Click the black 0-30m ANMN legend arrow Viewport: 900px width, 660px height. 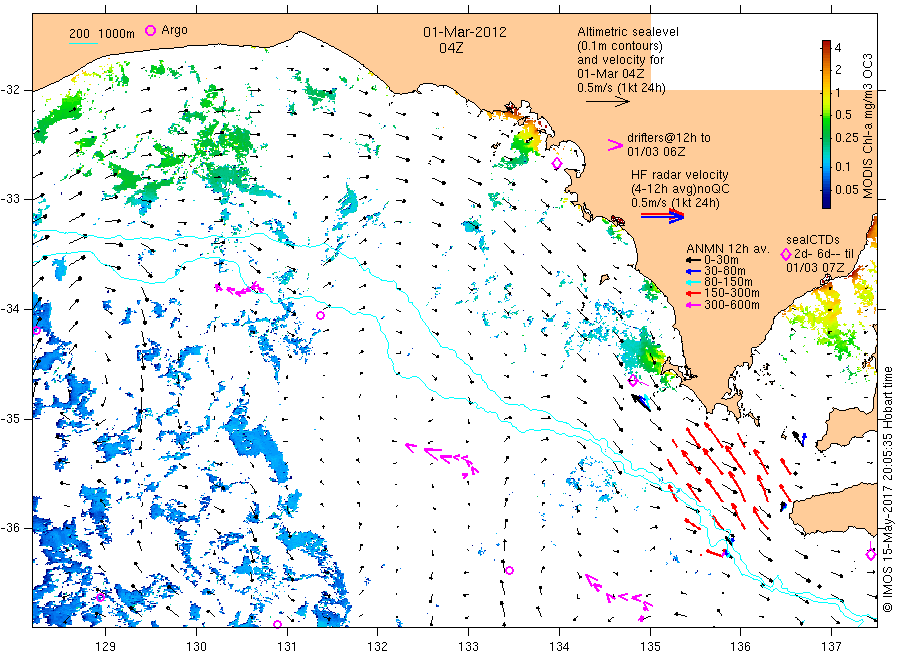(693, 260)
